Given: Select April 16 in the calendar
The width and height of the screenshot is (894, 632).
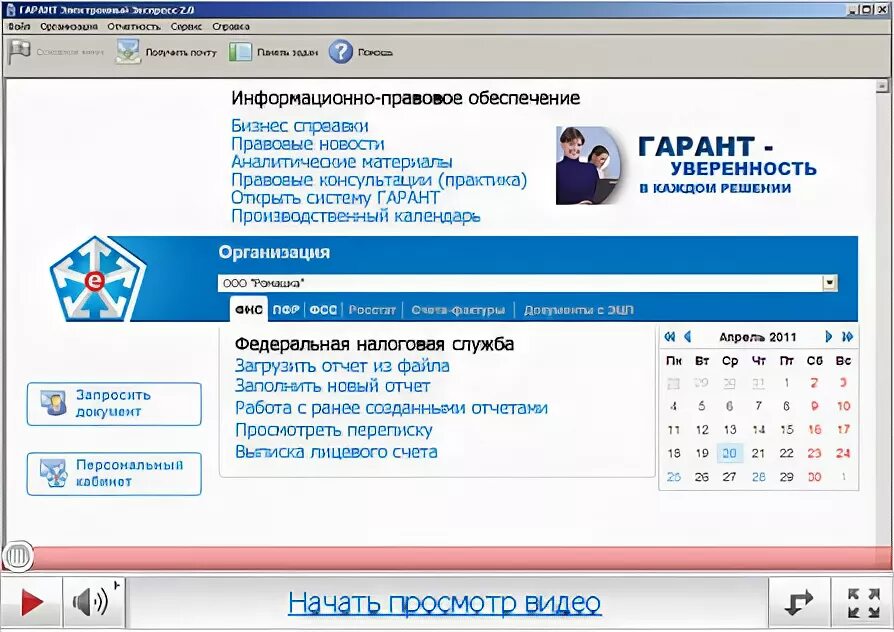Looking at the screenshot, I should coord(814,430).
